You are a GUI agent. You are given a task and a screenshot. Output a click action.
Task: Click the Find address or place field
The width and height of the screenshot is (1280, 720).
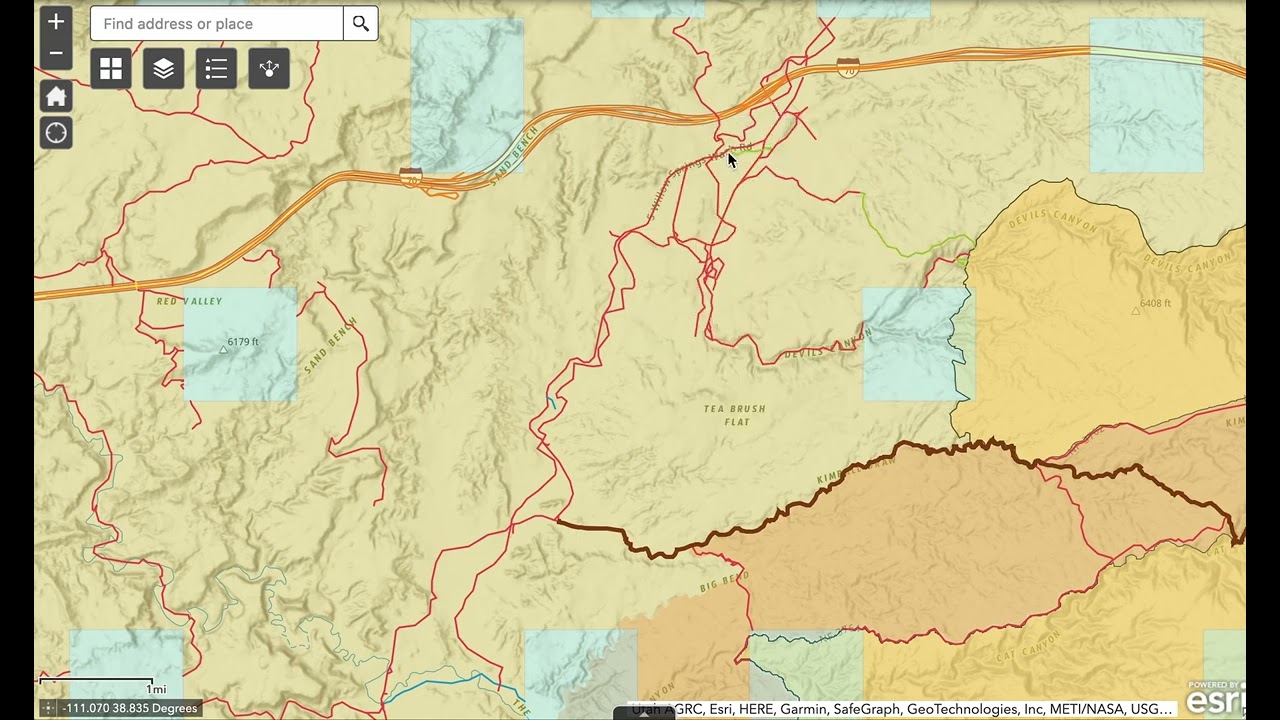[x=217, y=23]
